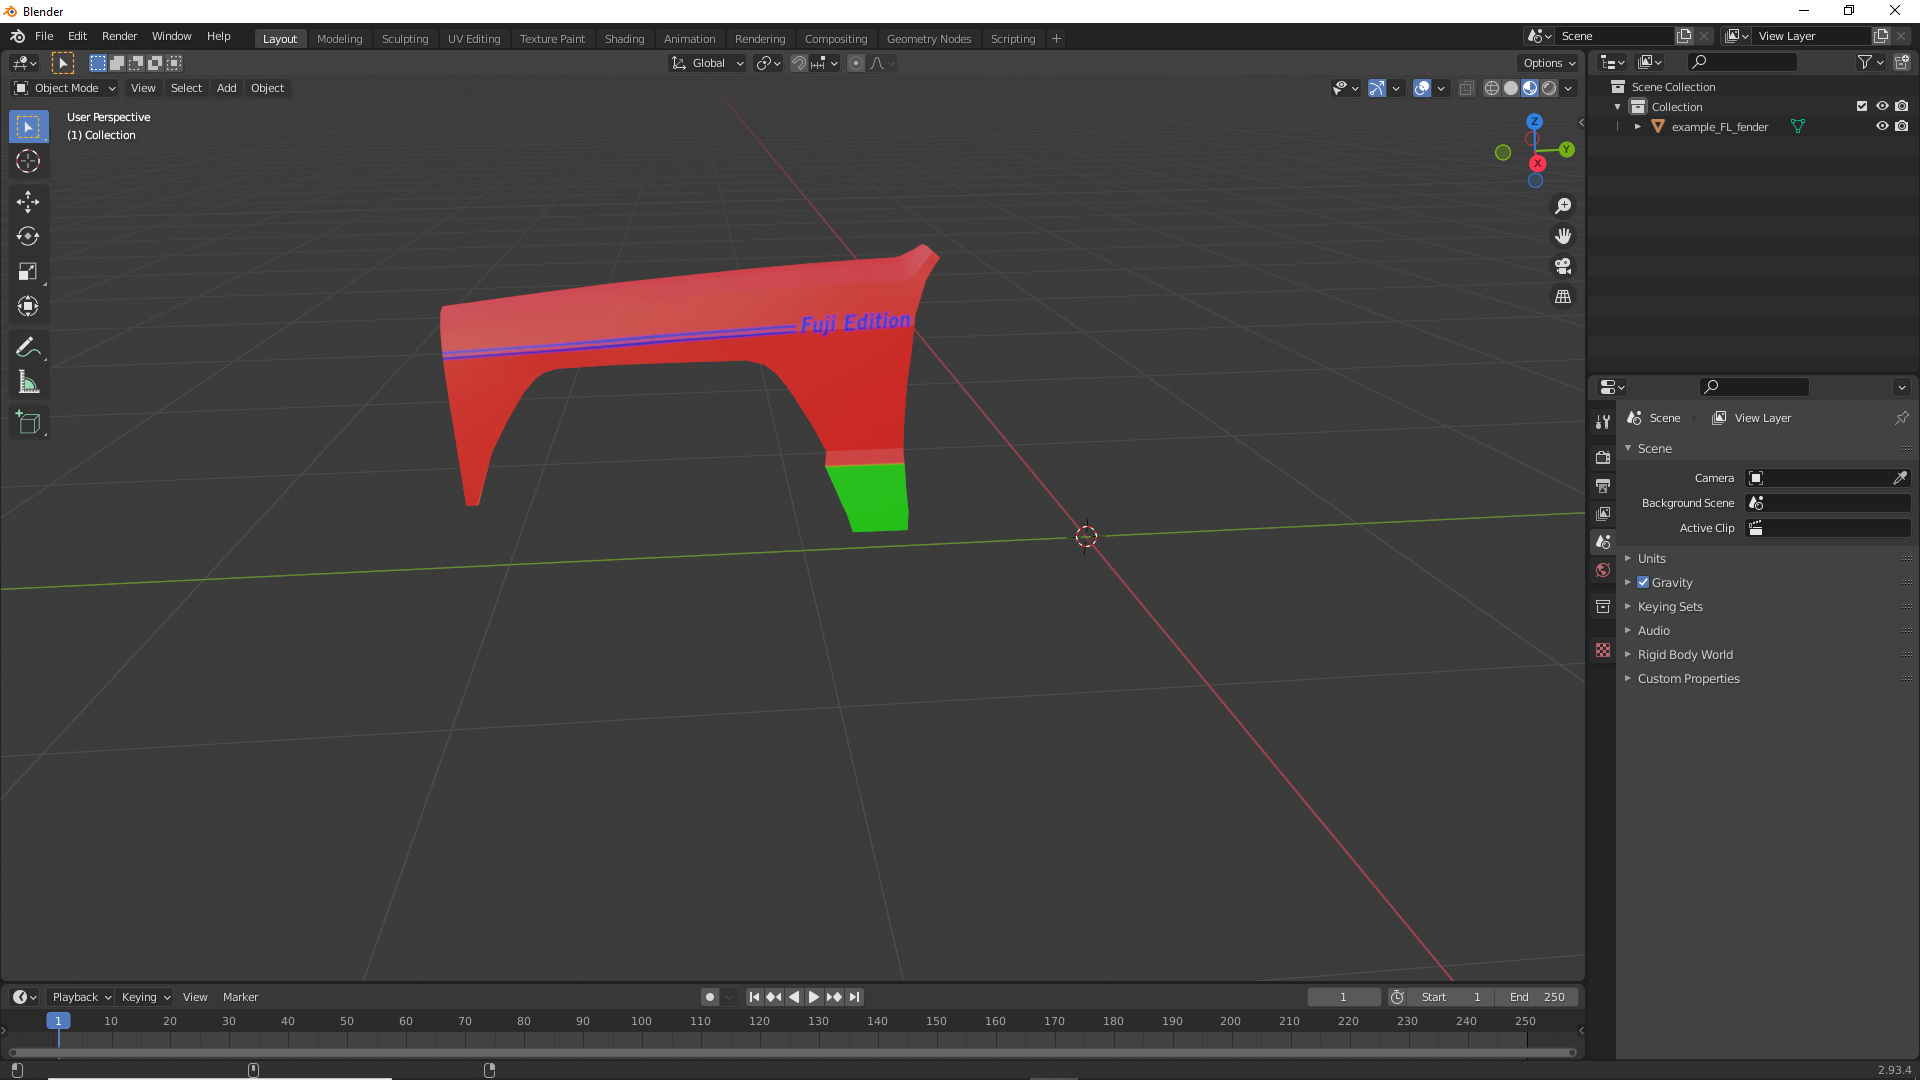This screenshot has width=1920, height=1080.
Task: Open the viewport Add menu
Action: (x=227, y=88)
